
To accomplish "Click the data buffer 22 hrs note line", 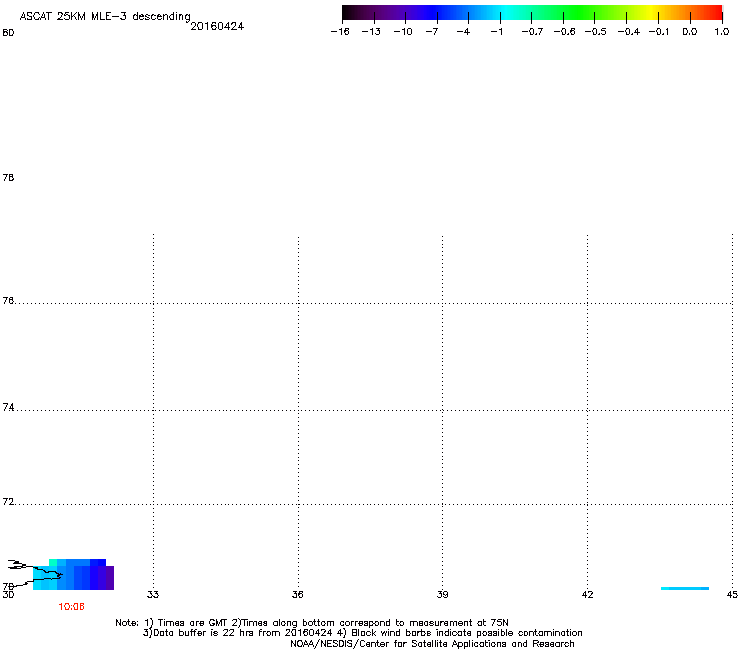I will 362,633.
